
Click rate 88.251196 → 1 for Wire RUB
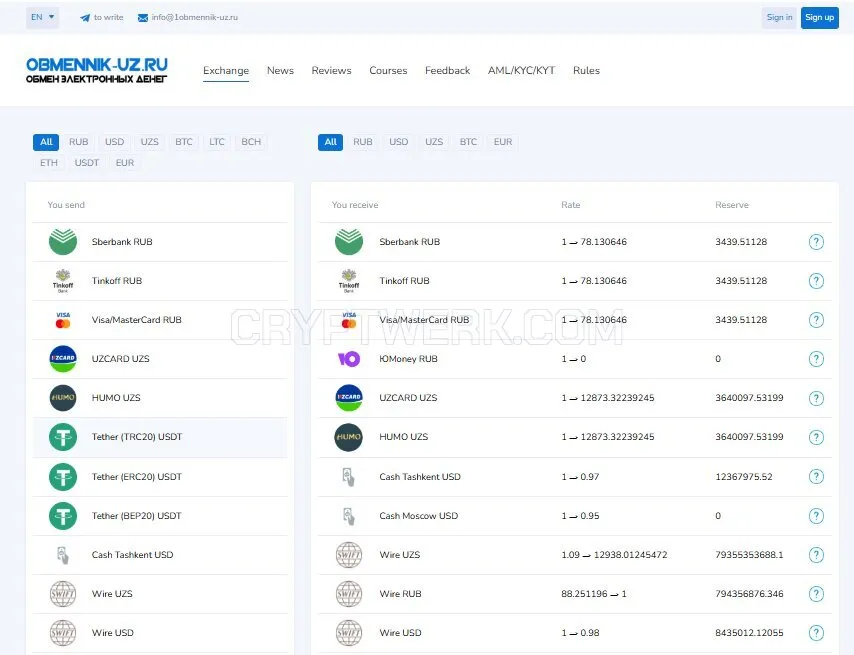[594, 594]
